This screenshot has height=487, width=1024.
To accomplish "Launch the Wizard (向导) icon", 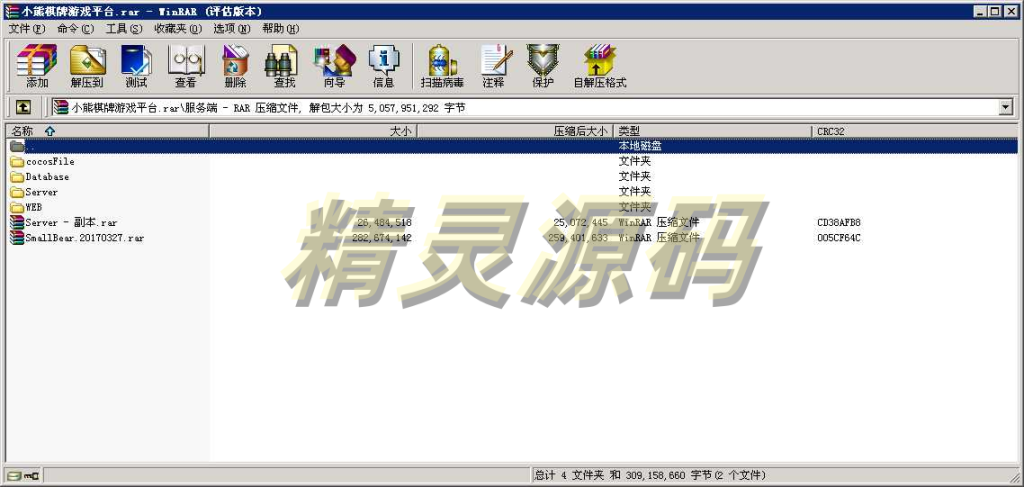I will [x=334, y=66].
